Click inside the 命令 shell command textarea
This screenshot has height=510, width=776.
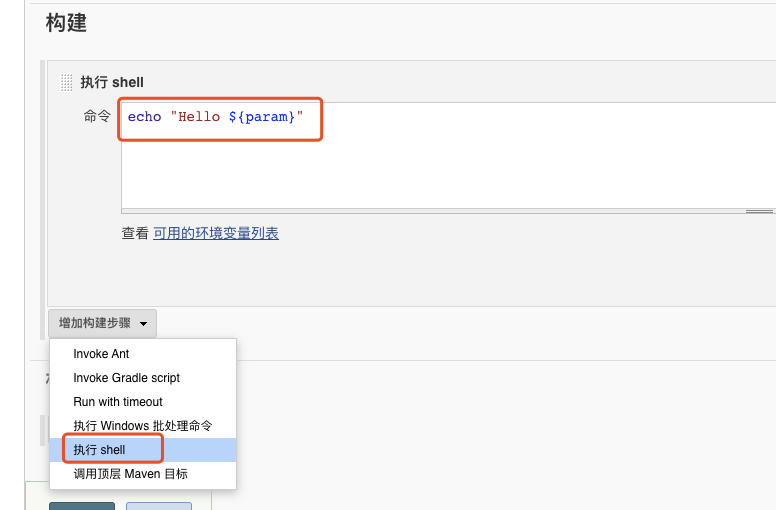tap(448, 156)
